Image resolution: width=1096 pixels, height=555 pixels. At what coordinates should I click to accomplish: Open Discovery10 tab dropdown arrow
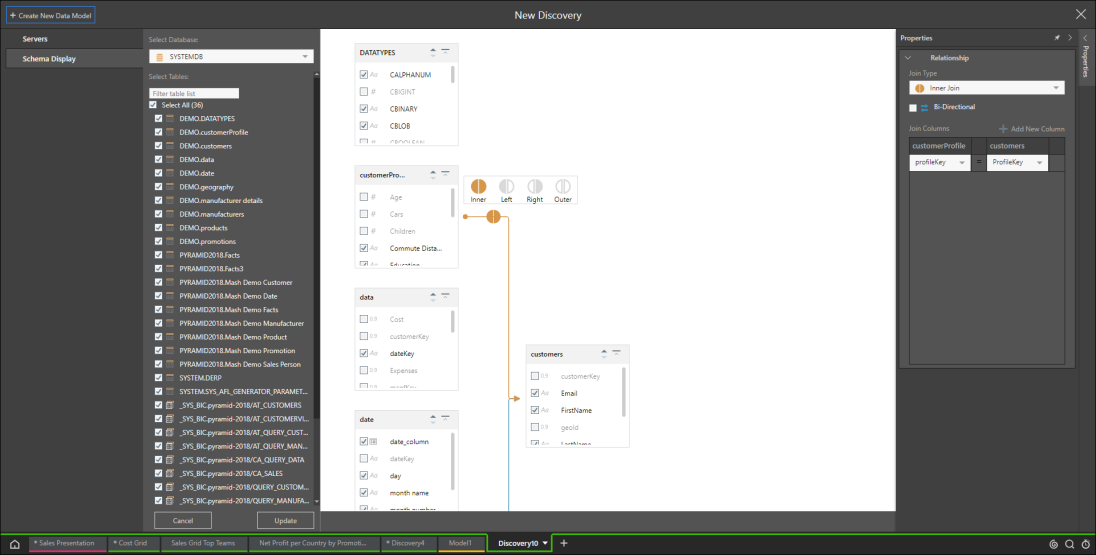point(545,543)
